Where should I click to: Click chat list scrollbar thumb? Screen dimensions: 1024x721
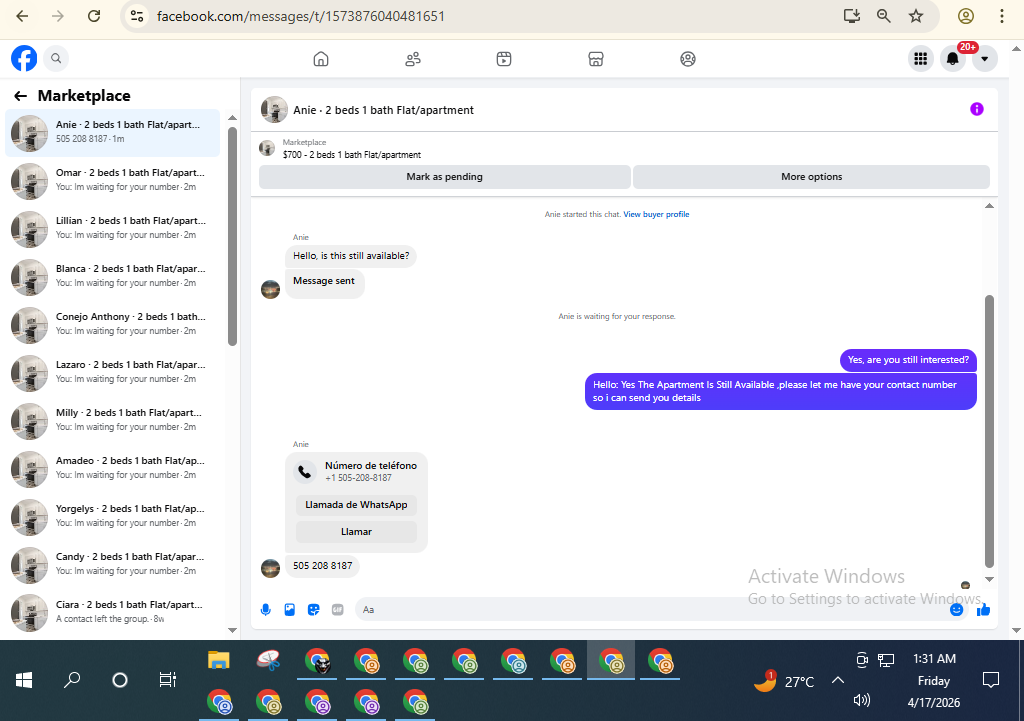pyautogui.click(x=232, y=236)
